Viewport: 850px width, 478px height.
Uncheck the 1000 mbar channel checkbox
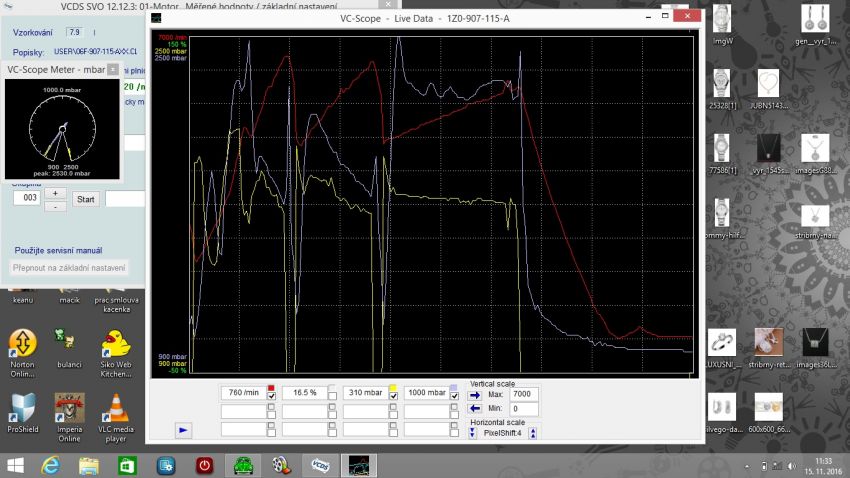coord(454,396)
